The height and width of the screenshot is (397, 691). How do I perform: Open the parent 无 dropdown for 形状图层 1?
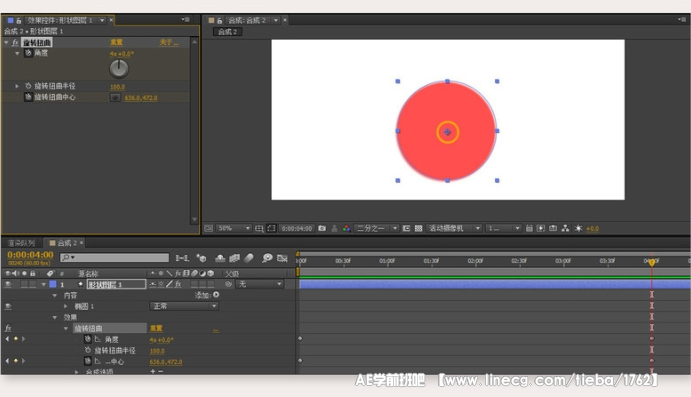(260, 284)
